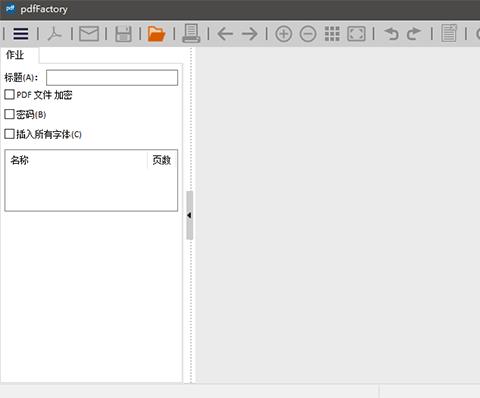Zoom out with the minus circle icon
The image size is (480, 398).
(x=308, y=34)
